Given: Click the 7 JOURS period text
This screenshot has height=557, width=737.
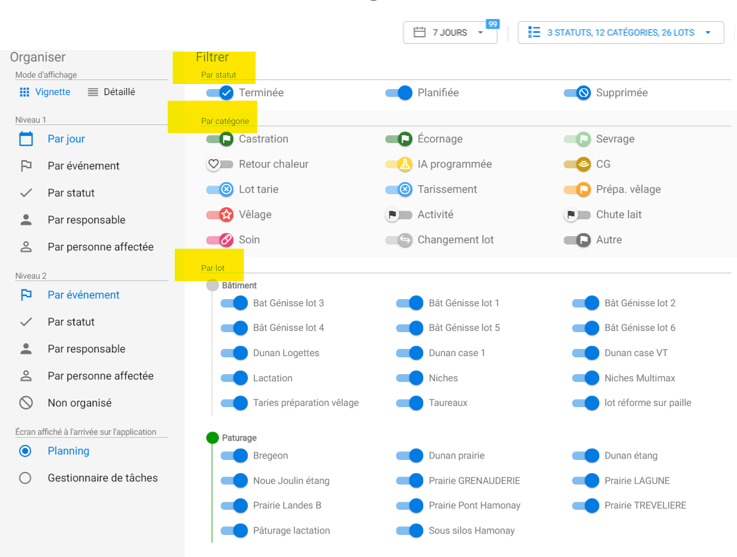Looking at the screenshot, I should (x=450, y=32).
